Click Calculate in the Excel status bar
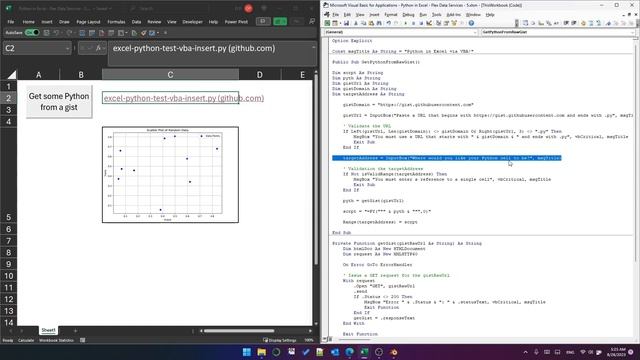Screen dimensions: 640x360 click(x=26, y=340)
